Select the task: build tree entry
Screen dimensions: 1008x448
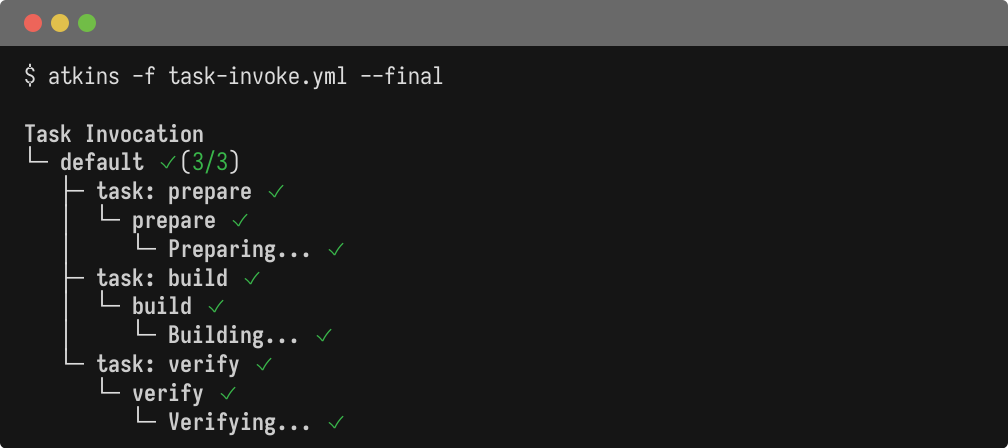tap(161, 278)
